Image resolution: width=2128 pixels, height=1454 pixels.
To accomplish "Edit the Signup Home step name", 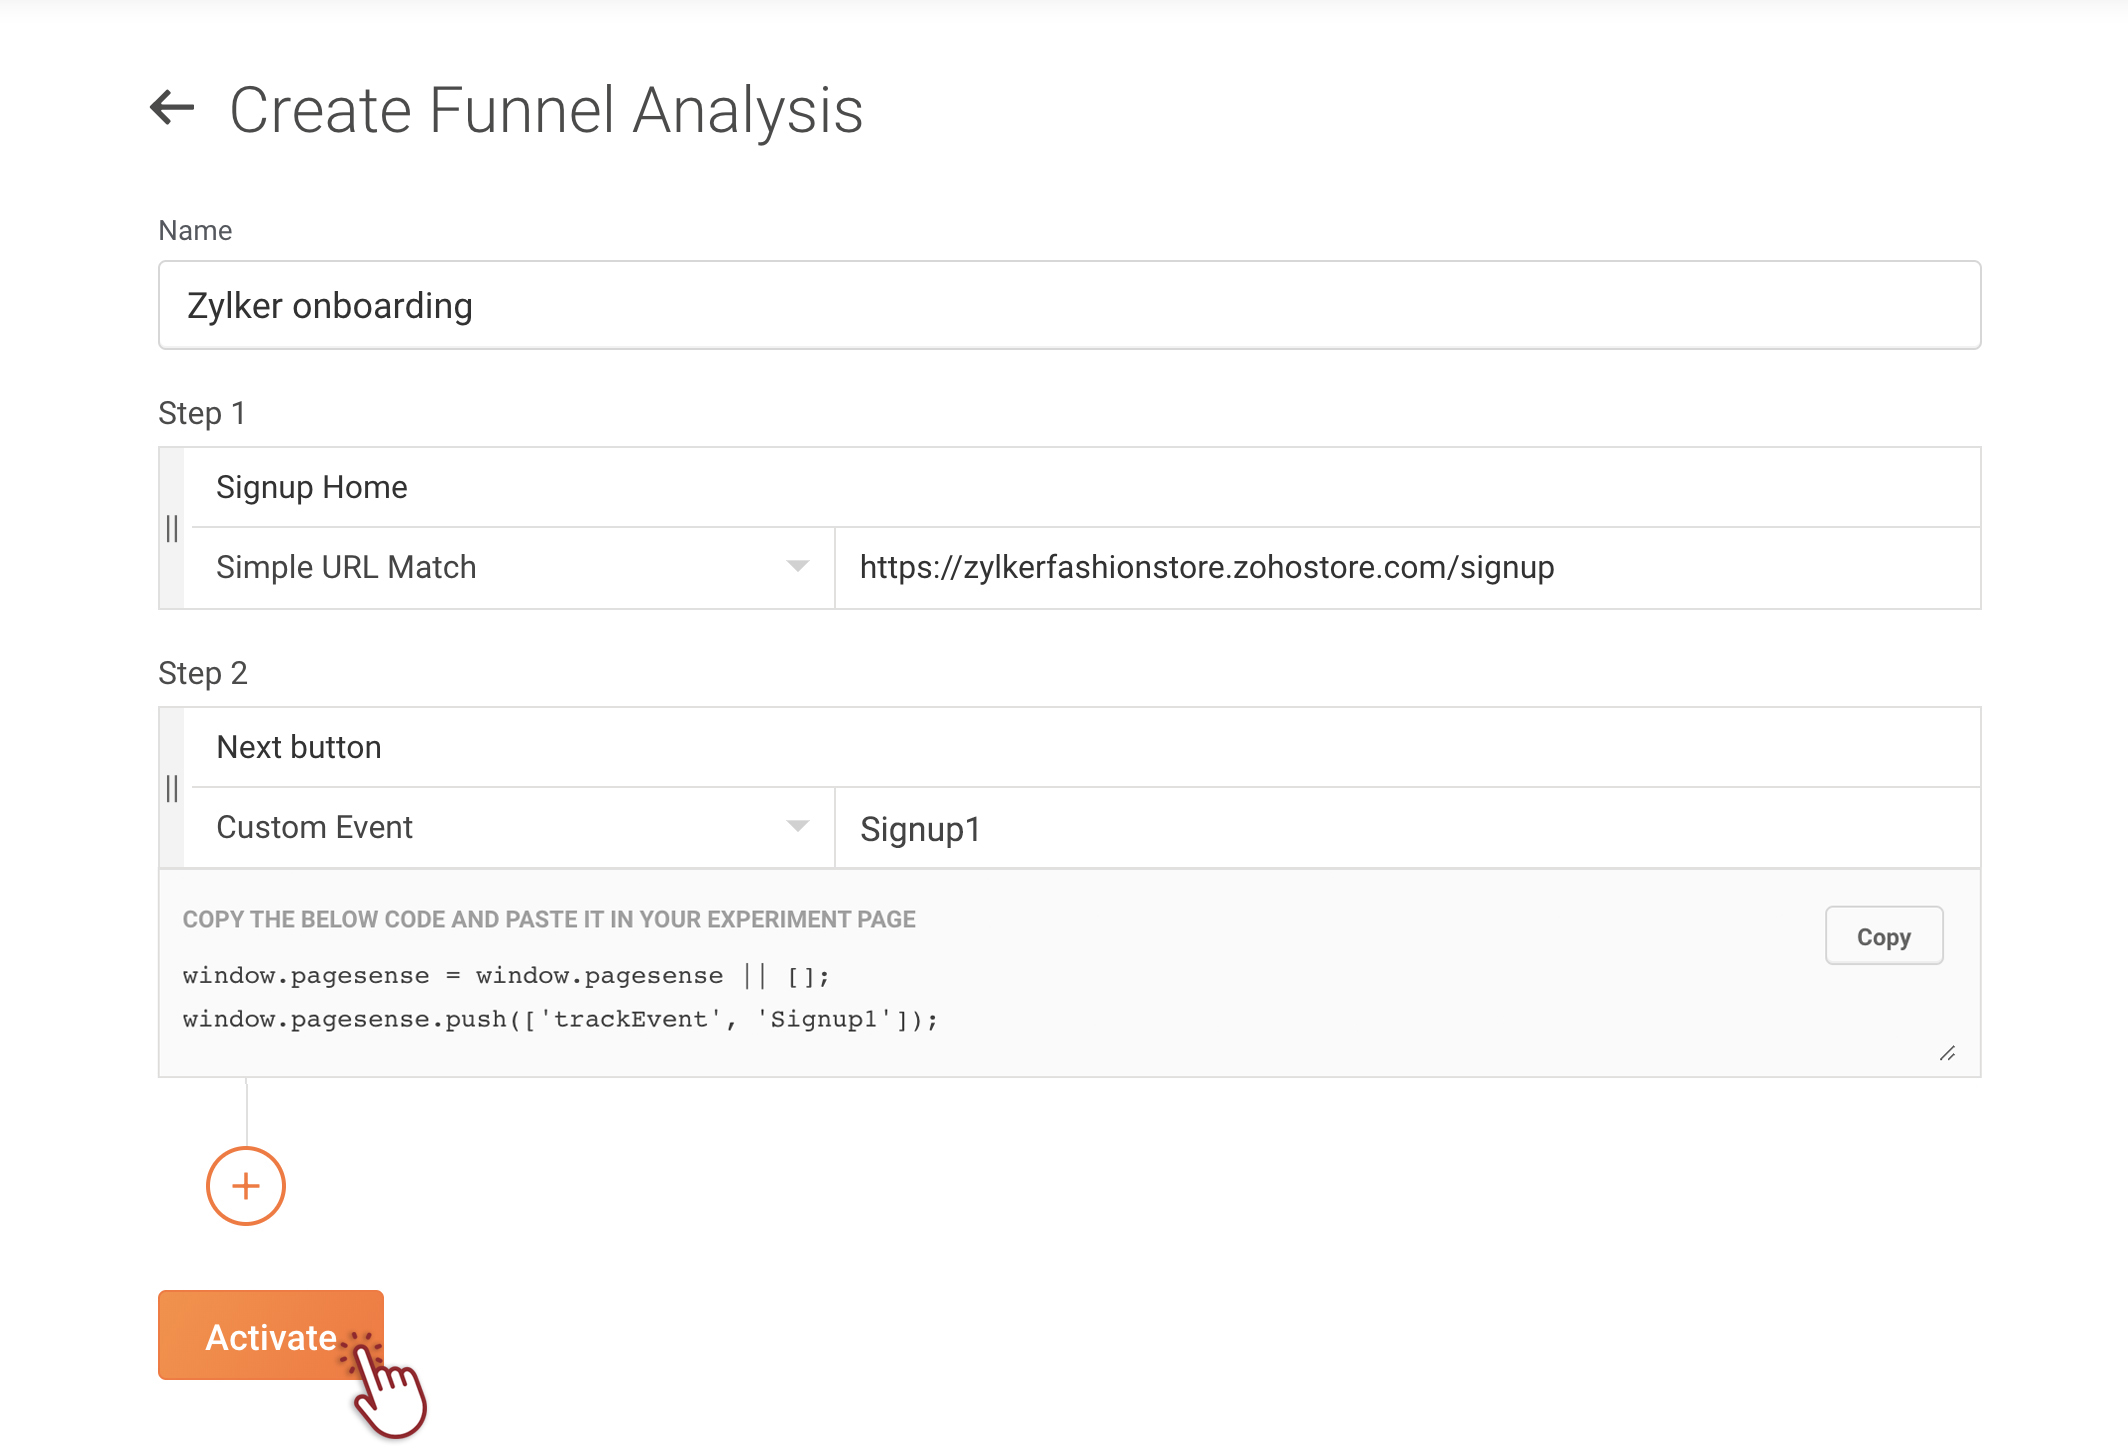I will pyautogui.click(x=1080, y=487).
